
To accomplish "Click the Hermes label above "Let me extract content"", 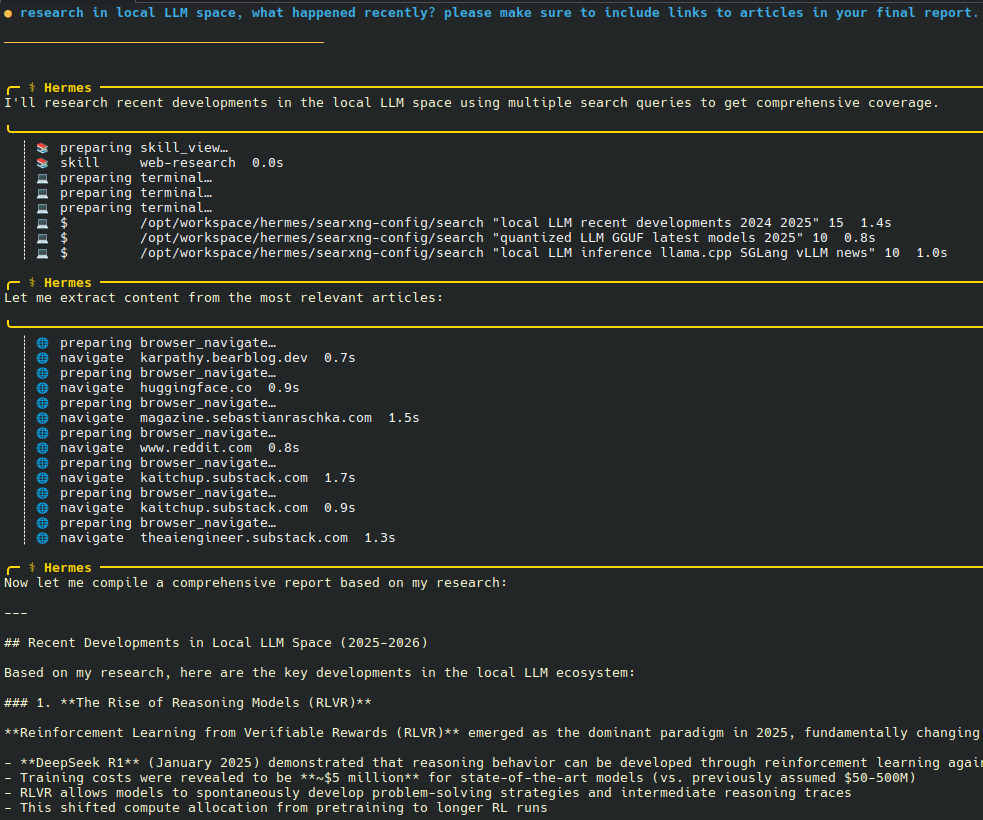I will pyautogui.click(x=68, y=283).
